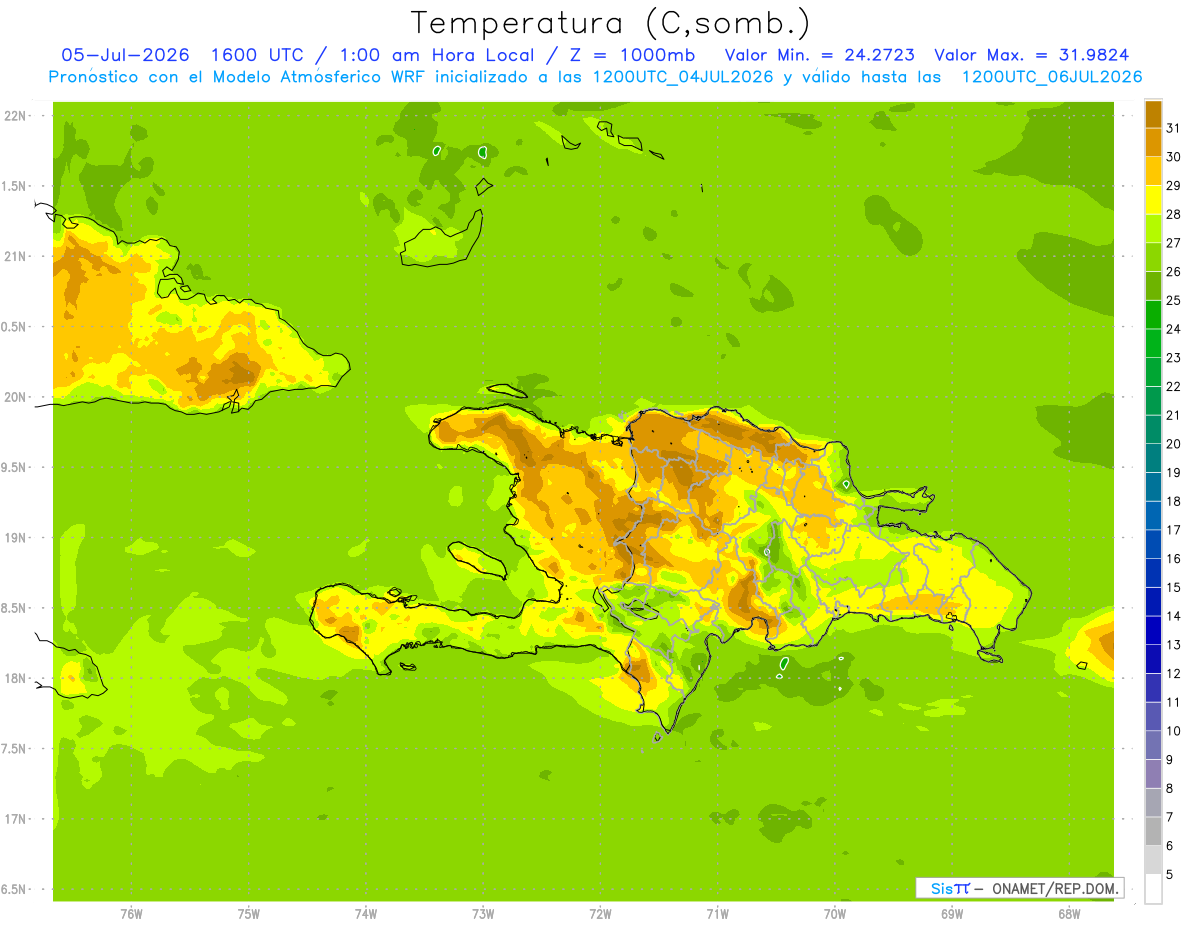
Task: Pick legend swatch between 11 and 12
Action: click(1154, 688)
